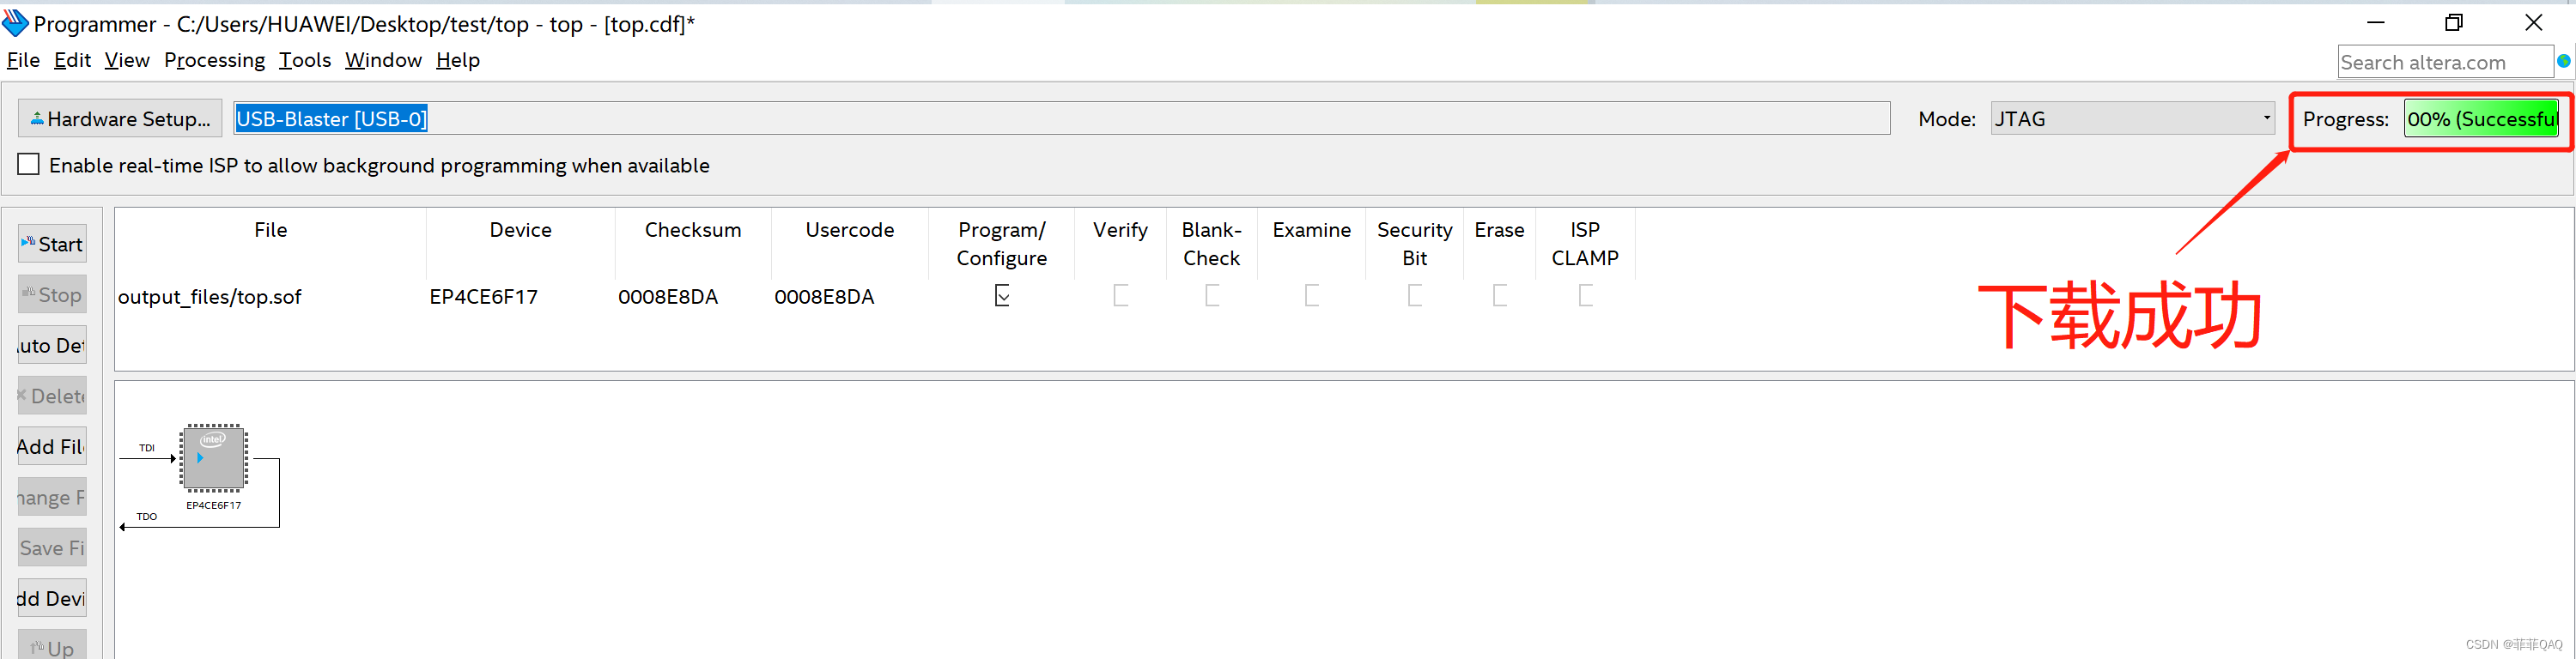Image resolution: width=2576 pixels, height=659 pixels.
Task: Click the Add Device button
Action: coord(52,598)
